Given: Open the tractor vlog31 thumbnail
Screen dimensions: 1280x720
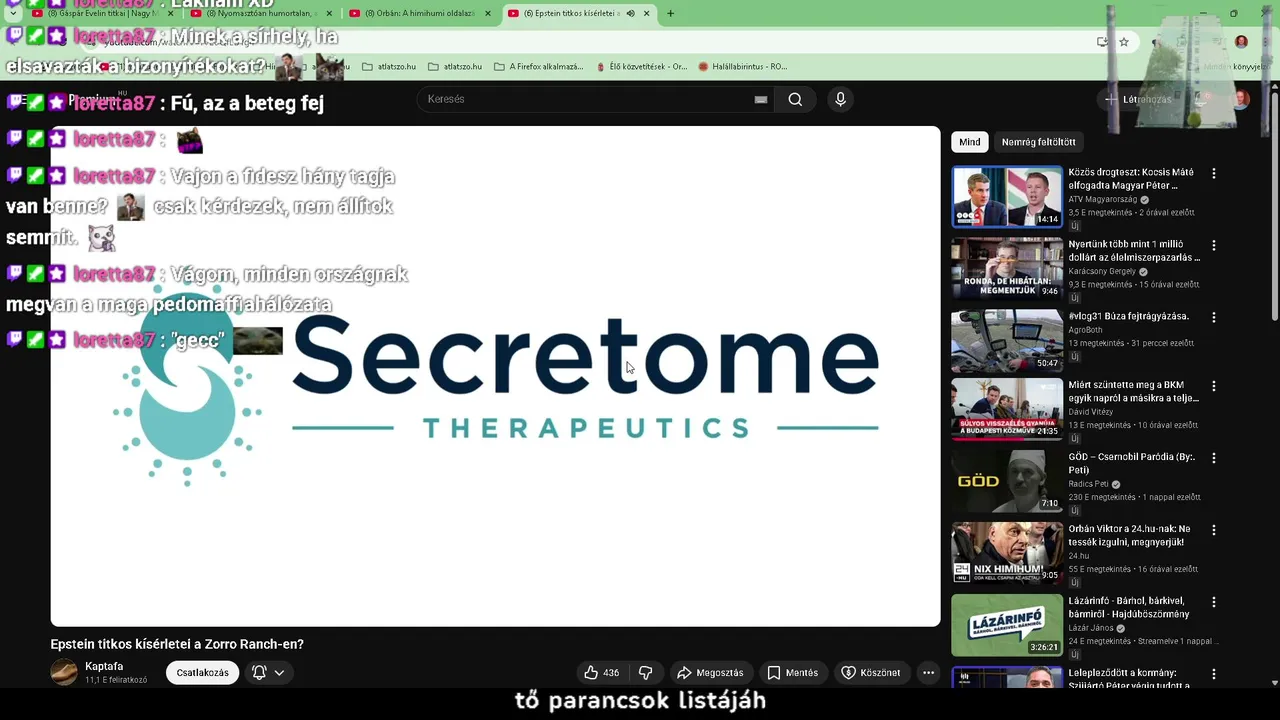Looking at the screenshot, I should [1007, 341].
